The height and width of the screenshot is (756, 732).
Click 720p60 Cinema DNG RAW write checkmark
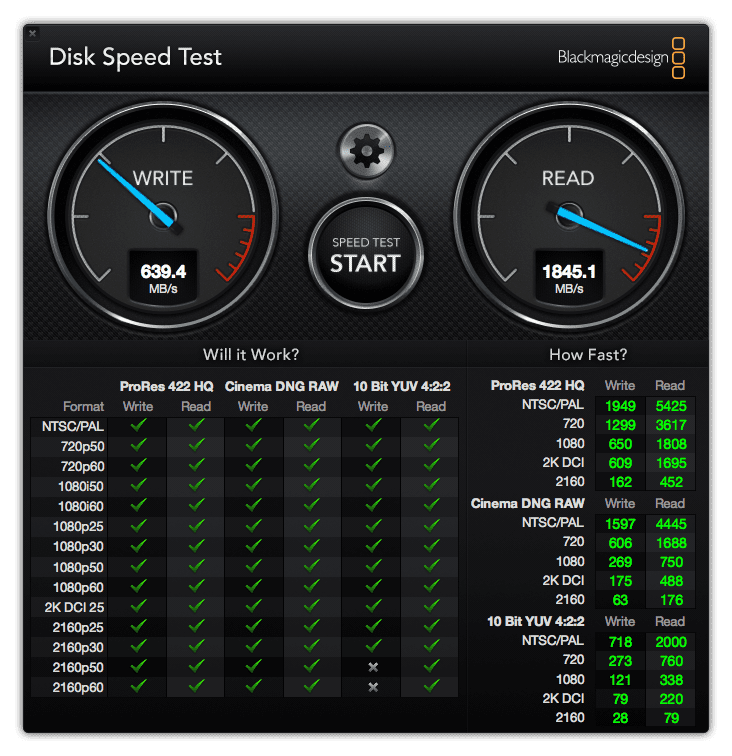(253, 465)
